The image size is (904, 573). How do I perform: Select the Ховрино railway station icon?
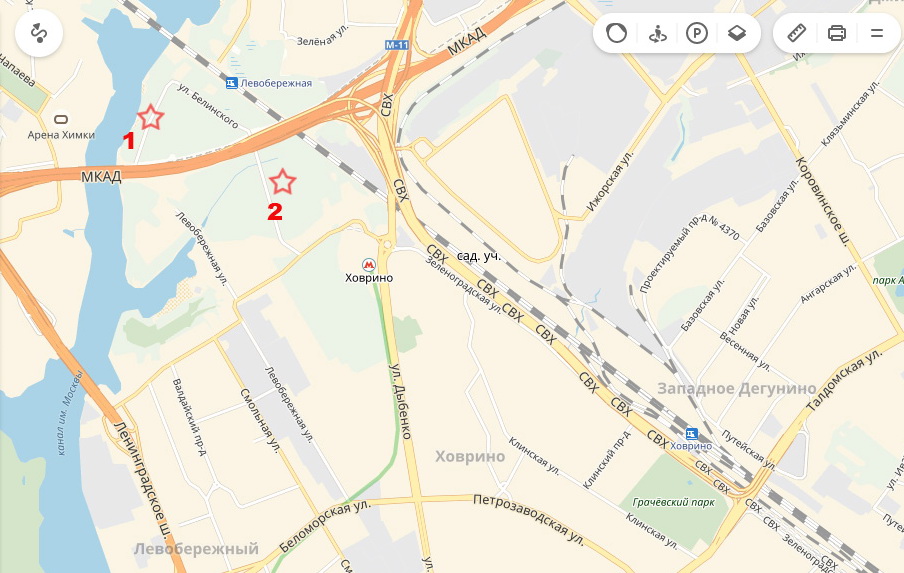click(x=691, y=433)
